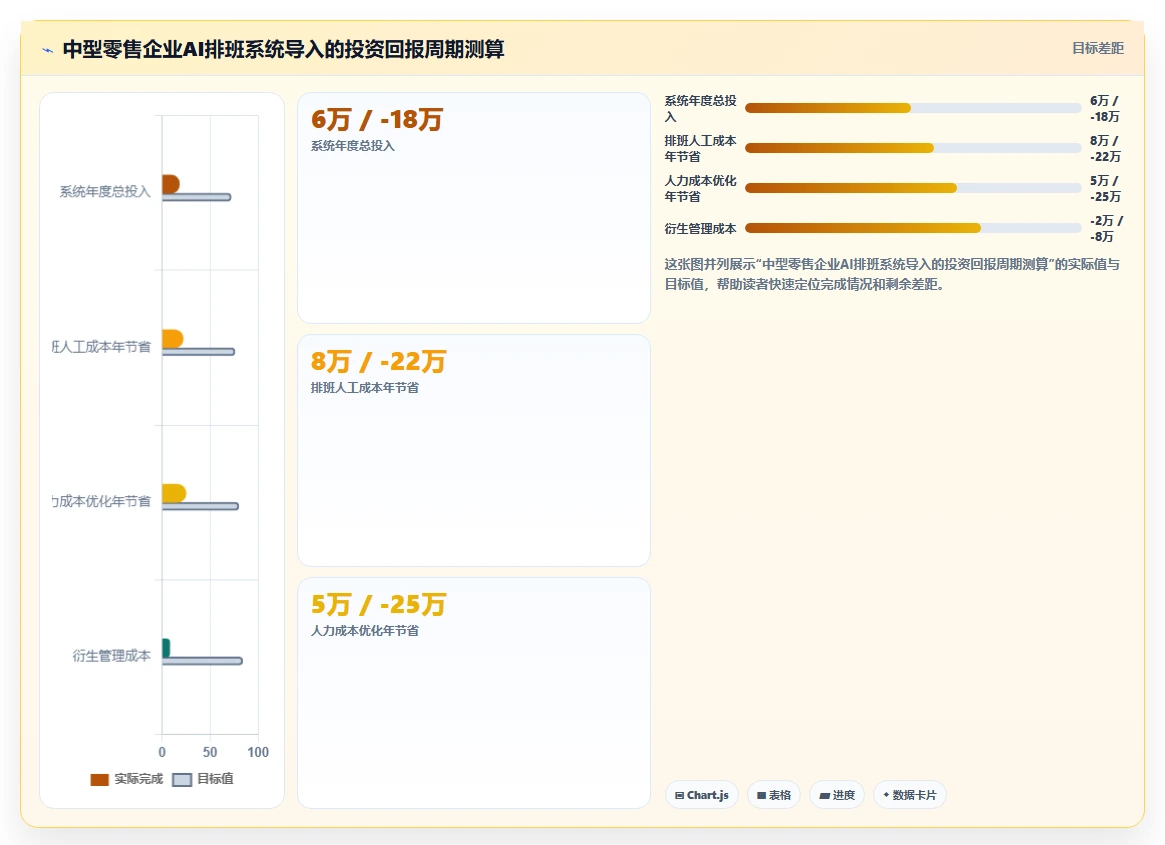Click the -2万 / -8万 progress value

pyautogui.click(x=1106, y=229)
